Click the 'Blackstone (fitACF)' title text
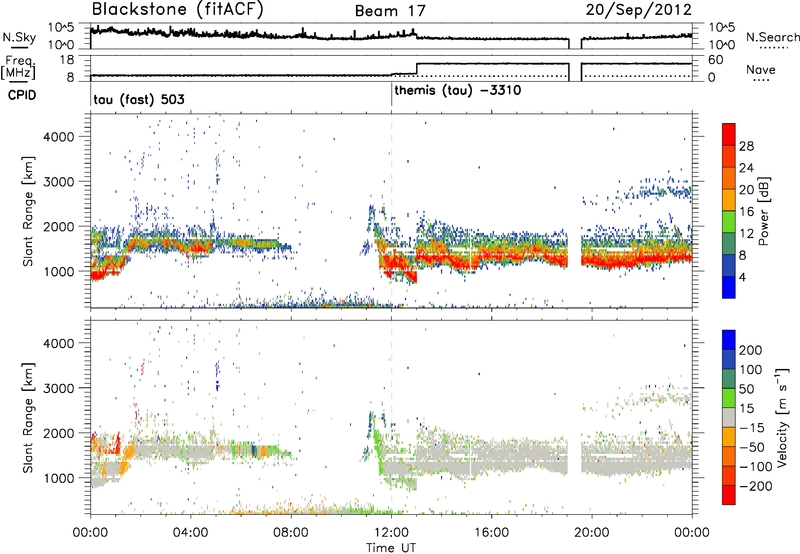The image size is (800, 554). 177,10
